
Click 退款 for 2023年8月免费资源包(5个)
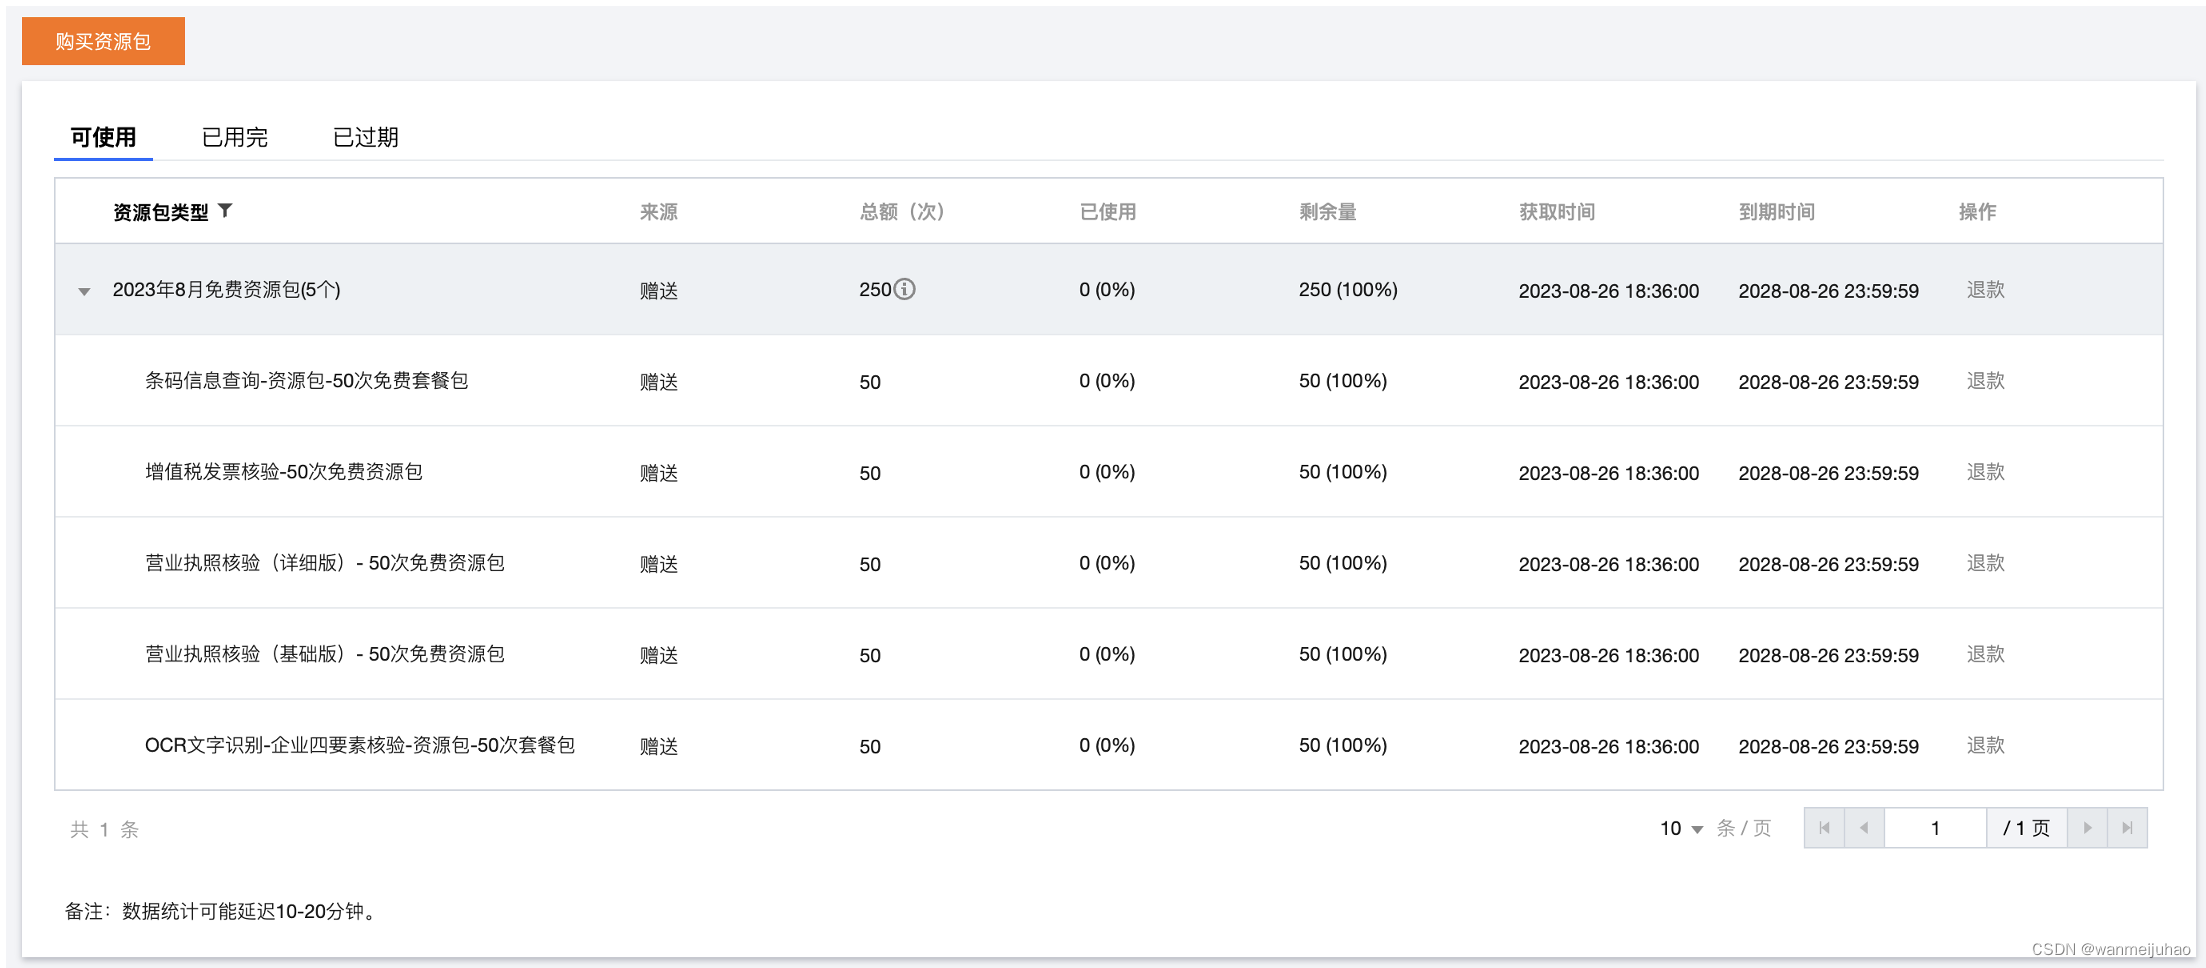(1985, 289)
